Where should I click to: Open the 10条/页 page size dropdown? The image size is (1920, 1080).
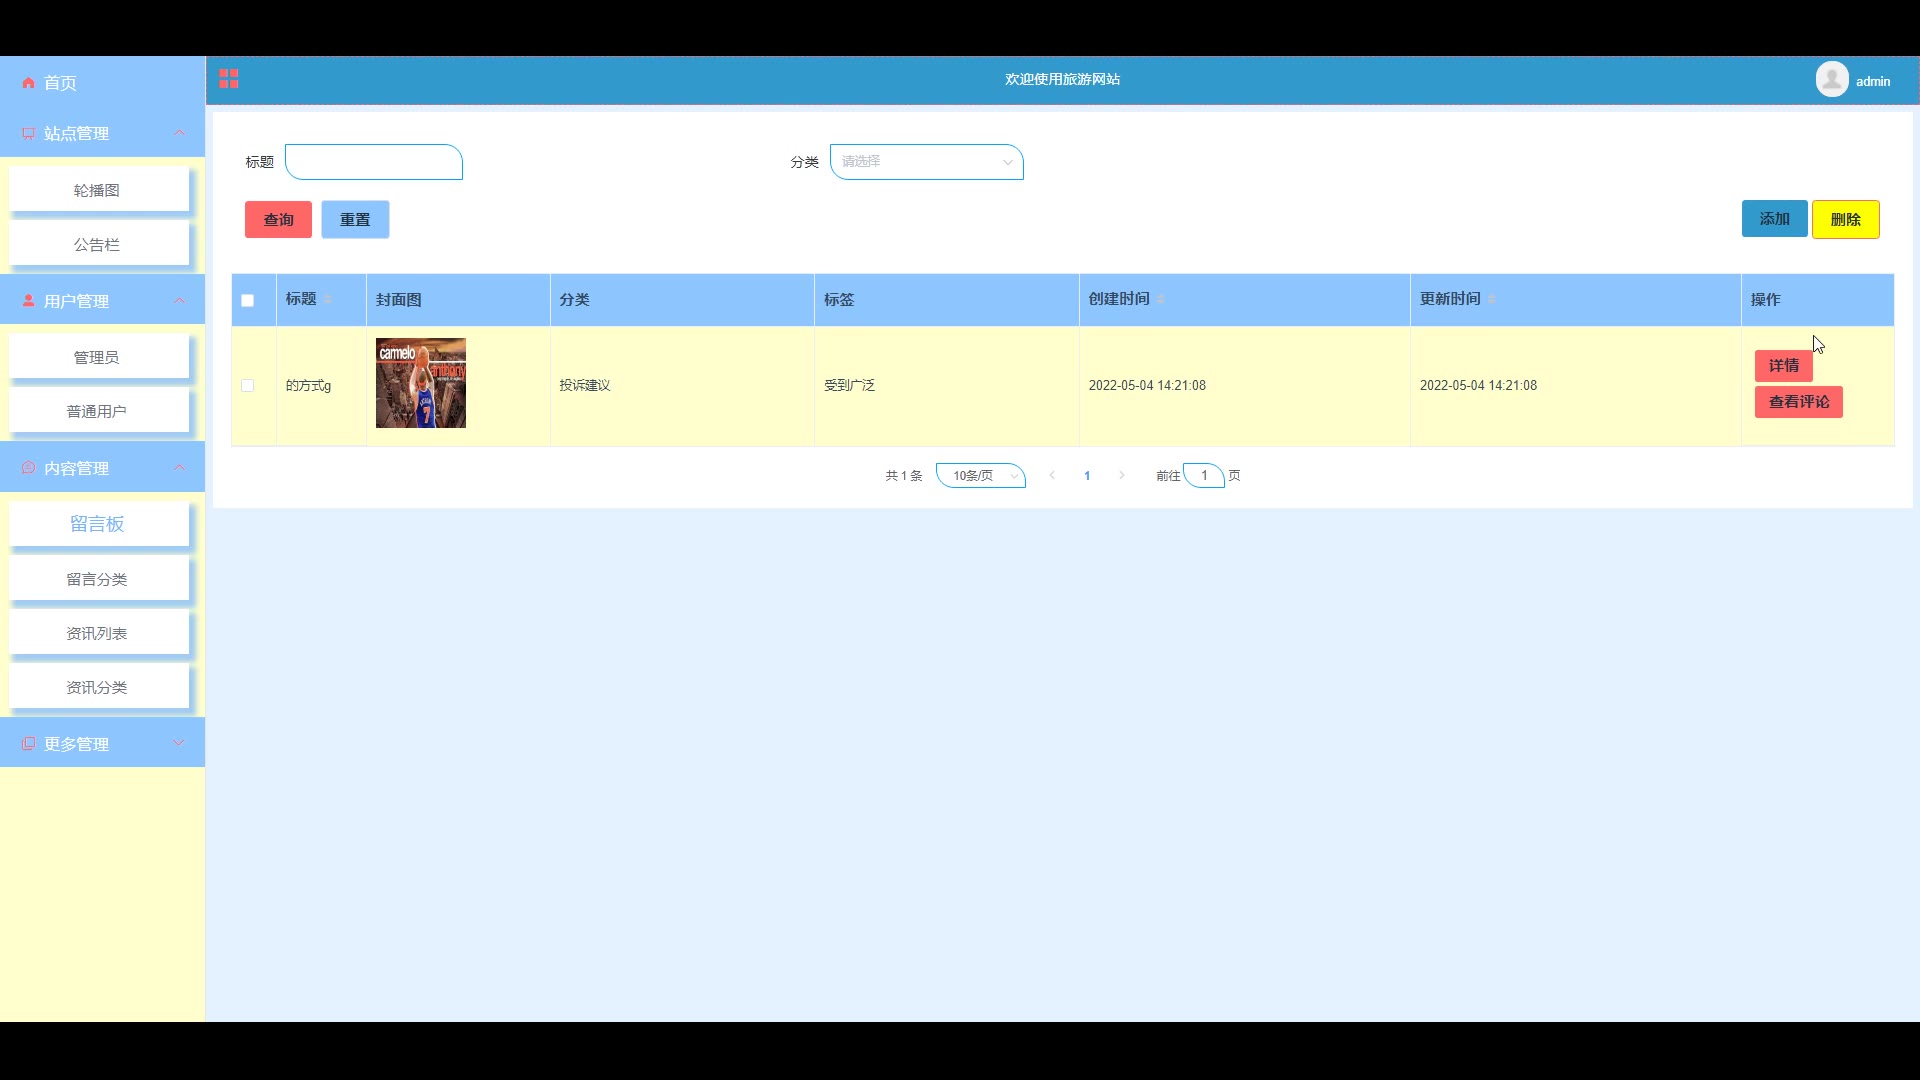pos(980,476)
